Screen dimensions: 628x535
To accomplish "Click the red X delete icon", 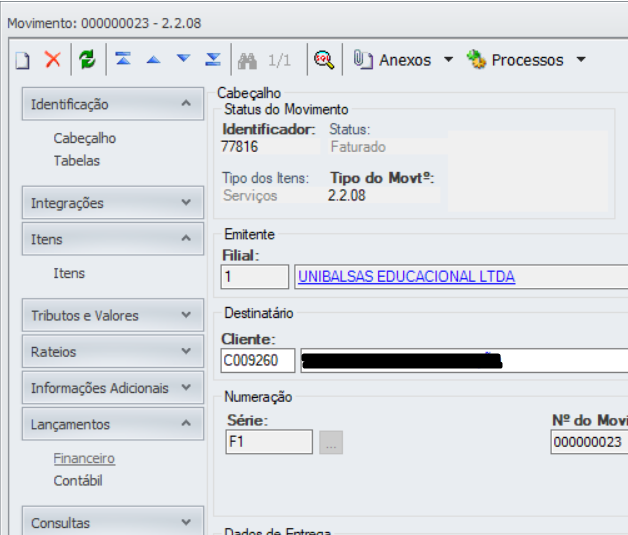I will 53,60.
